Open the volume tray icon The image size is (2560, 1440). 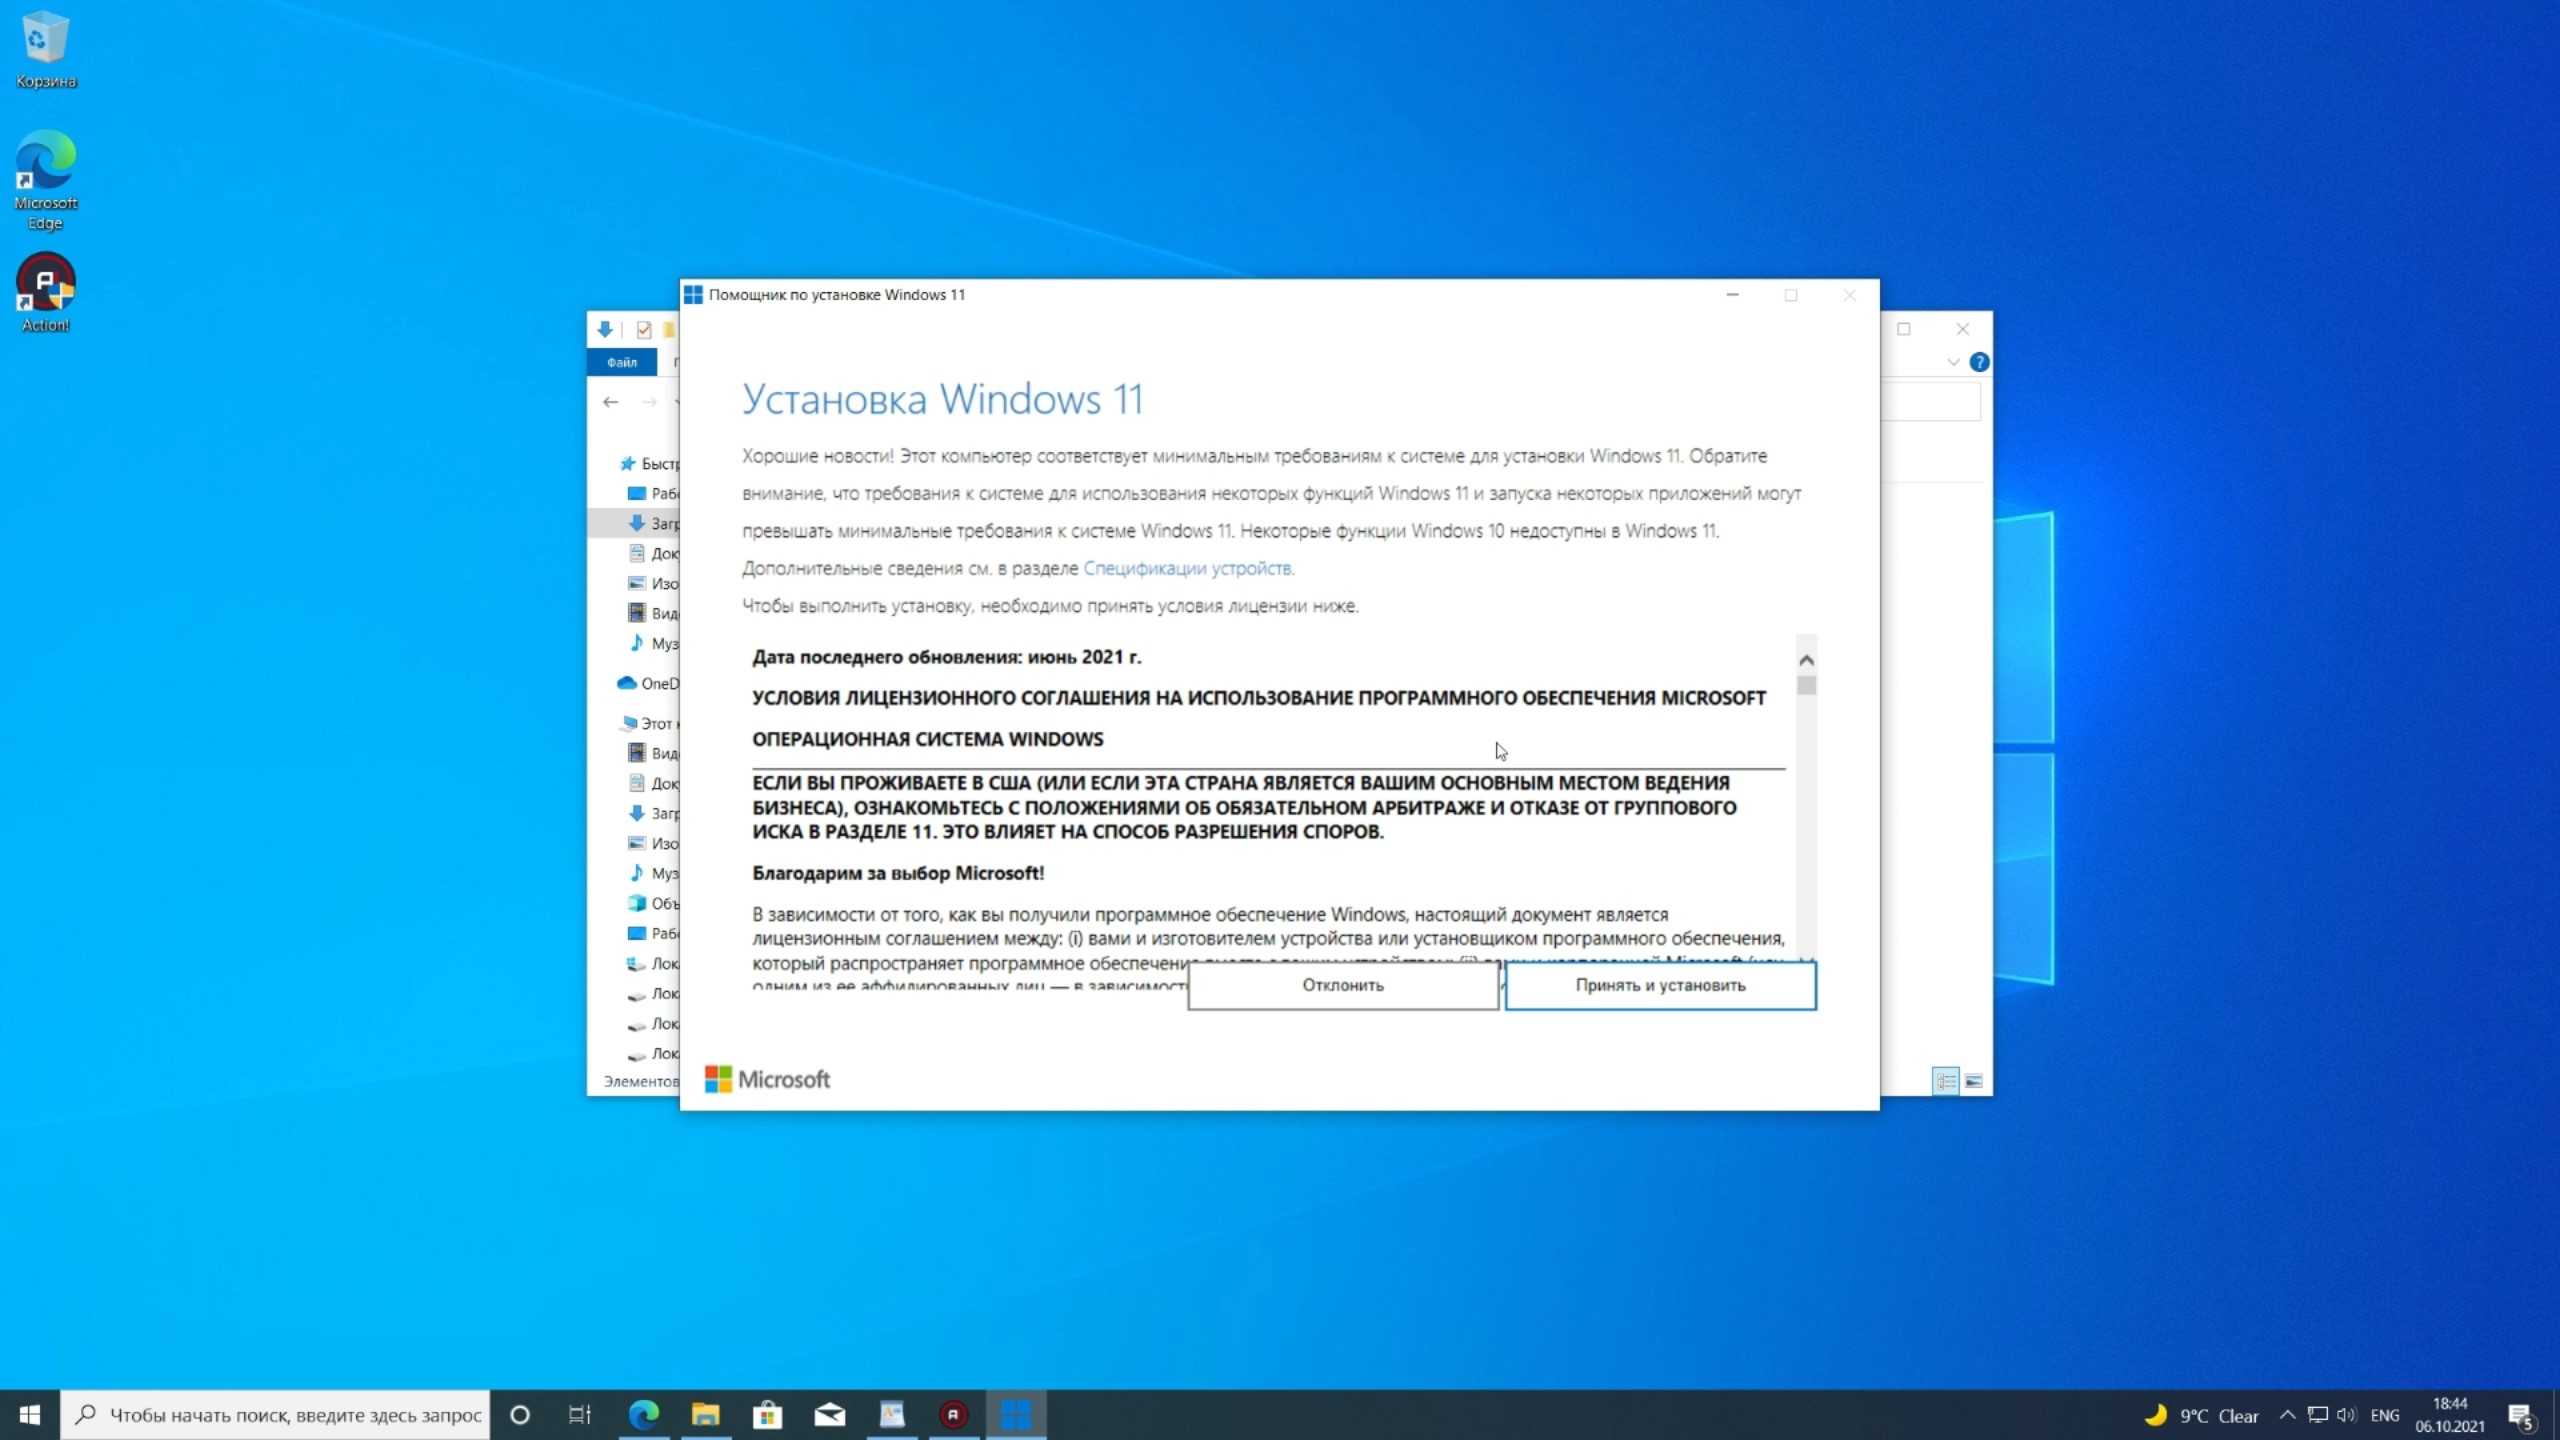click(2346, 1415)
